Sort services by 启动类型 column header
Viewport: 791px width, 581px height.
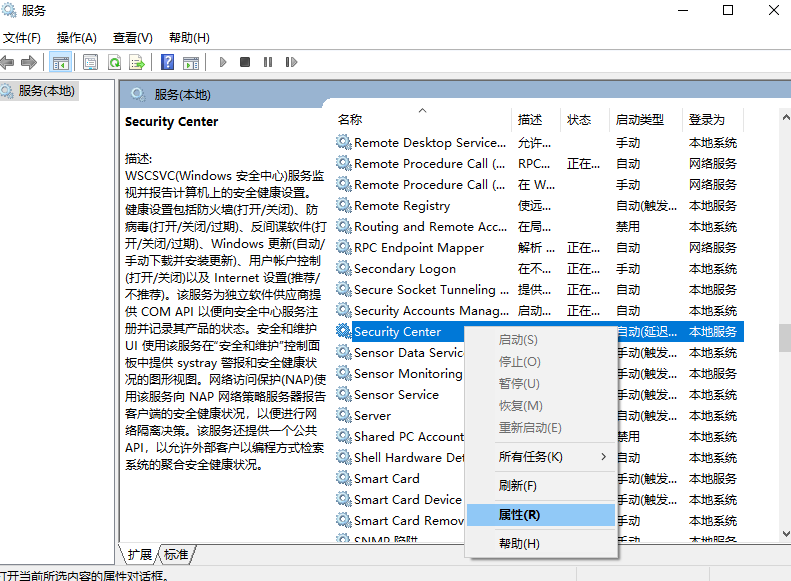pos(640,119)
